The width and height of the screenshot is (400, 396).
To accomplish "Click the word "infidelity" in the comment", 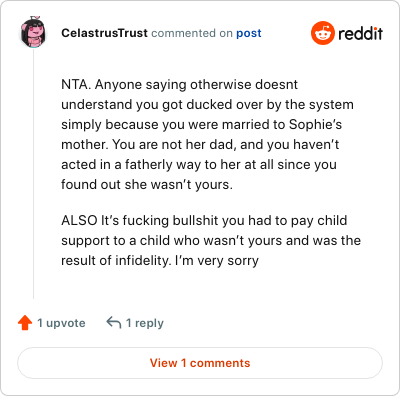I will tap(143, 261).
